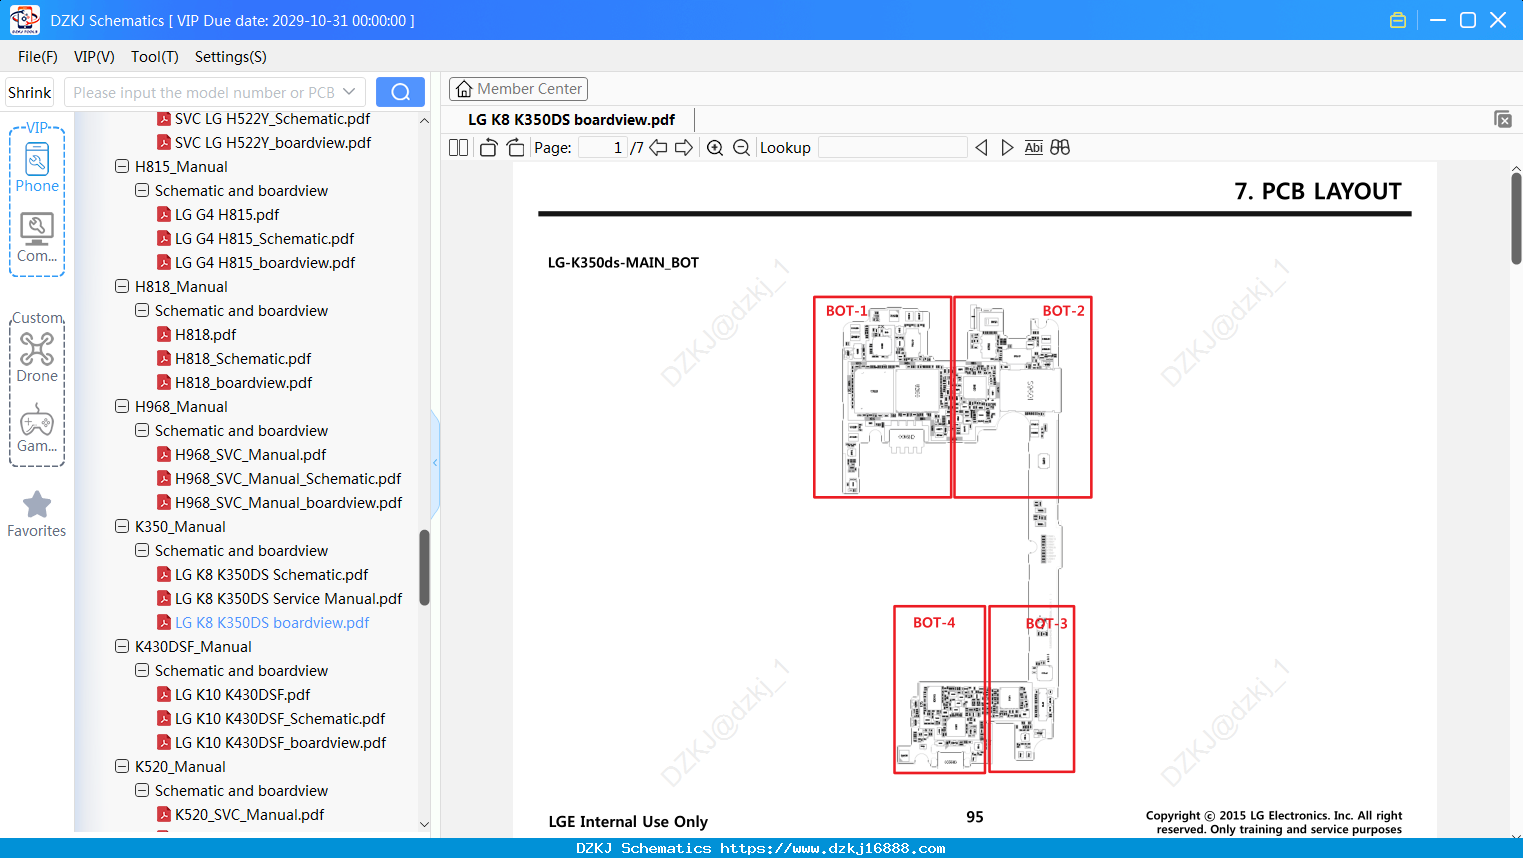Screen dimensions: 1523x858
Task: Collapse the H815_Manual node
Action: click(122, 166)
